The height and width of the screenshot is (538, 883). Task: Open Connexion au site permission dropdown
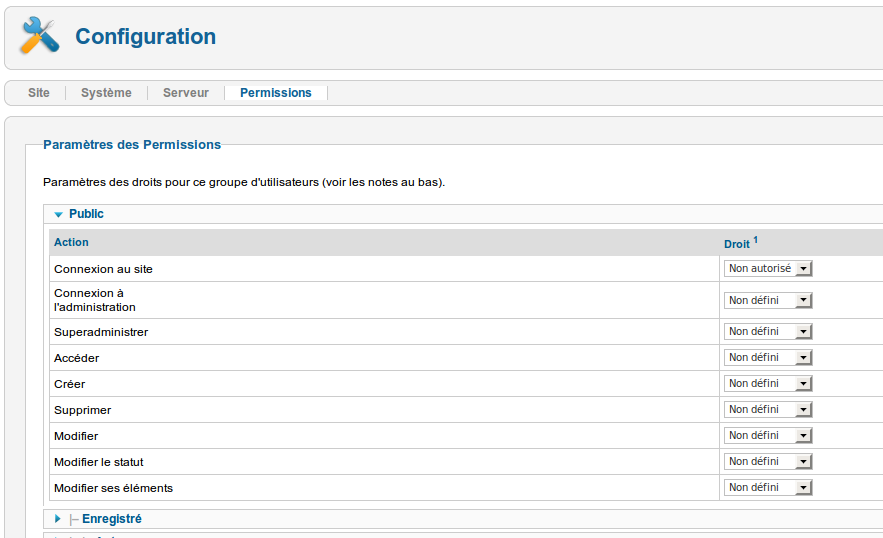(768, 269)
